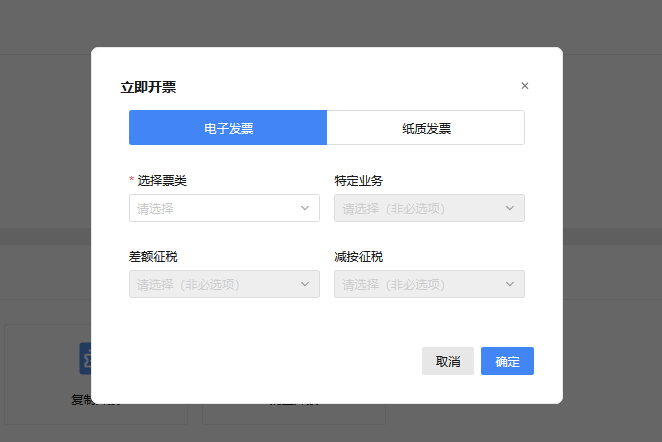
Task: Switch to the 纸质发票 tab
Action: click(425, 128)
